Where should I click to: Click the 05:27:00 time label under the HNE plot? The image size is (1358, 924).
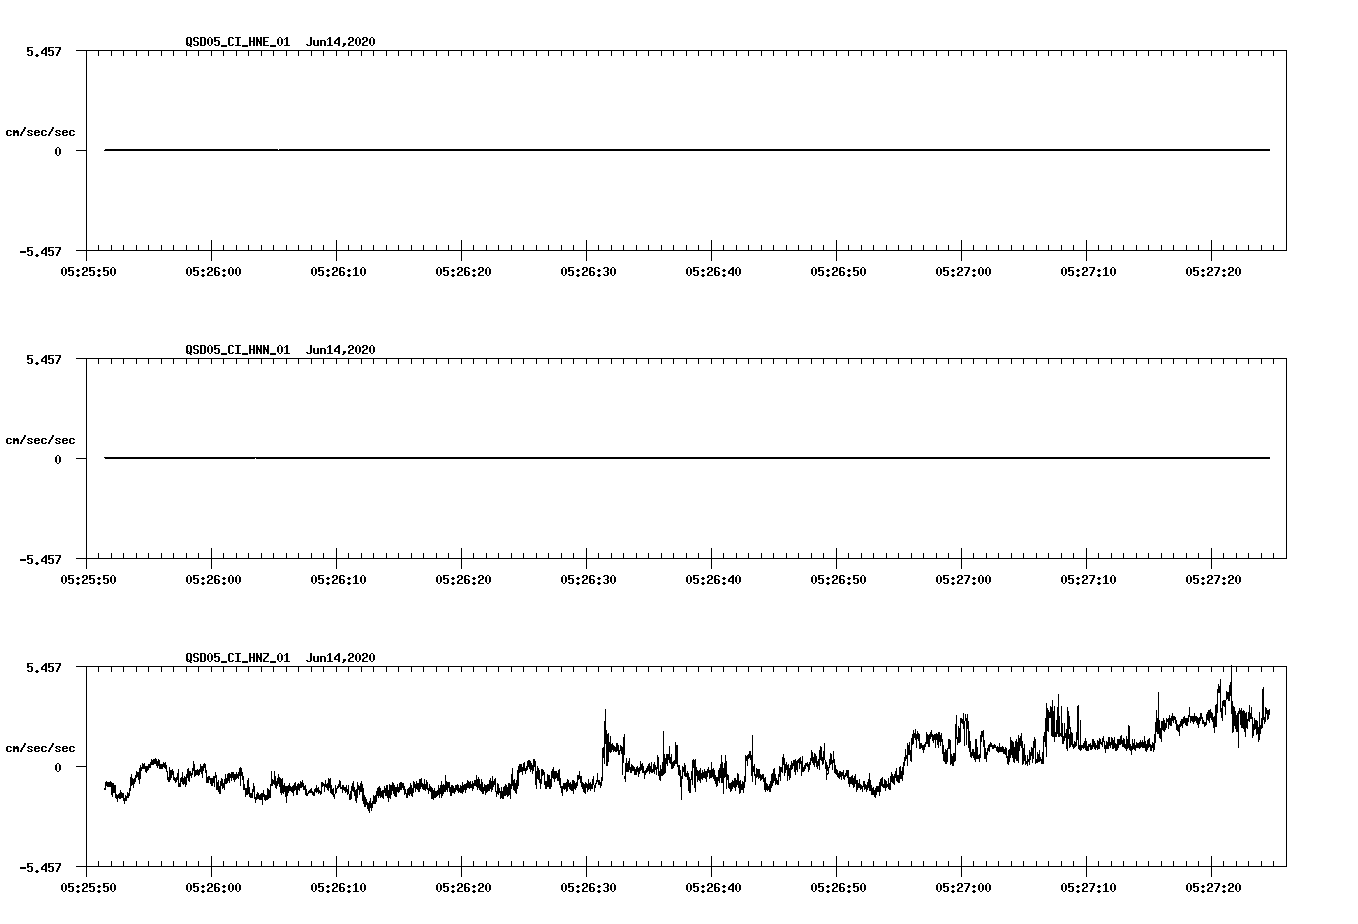click(x=963, y=271)
